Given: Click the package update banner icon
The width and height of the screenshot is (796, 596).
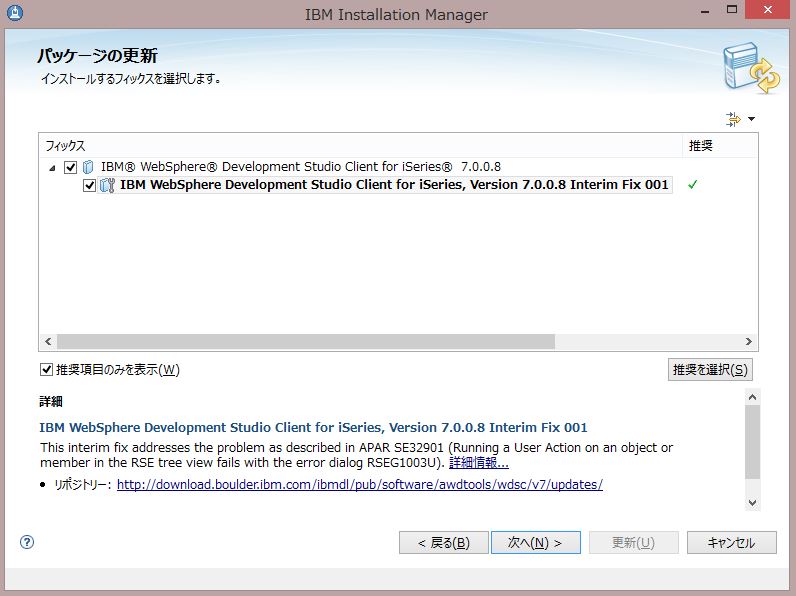Looking at the screenshot, I should coord(751,69).
